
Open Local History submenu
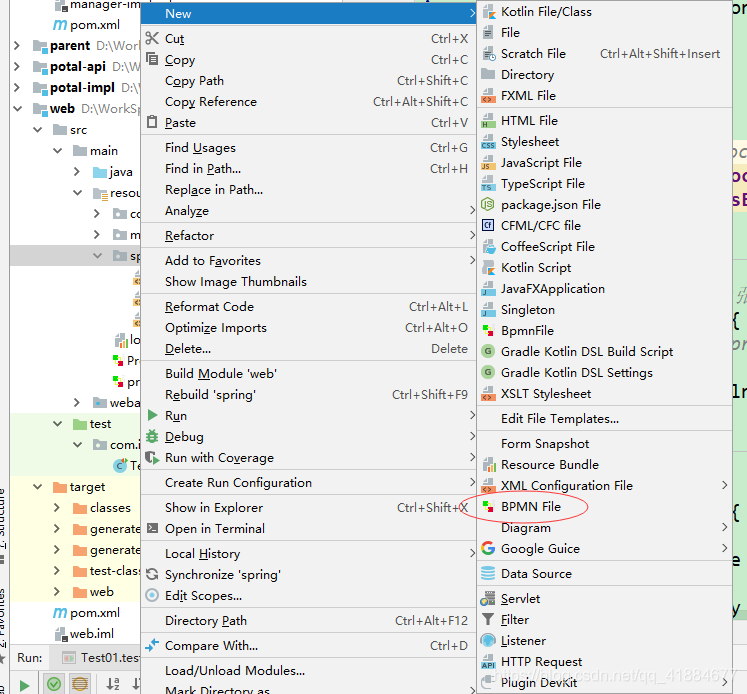[308, 553]
